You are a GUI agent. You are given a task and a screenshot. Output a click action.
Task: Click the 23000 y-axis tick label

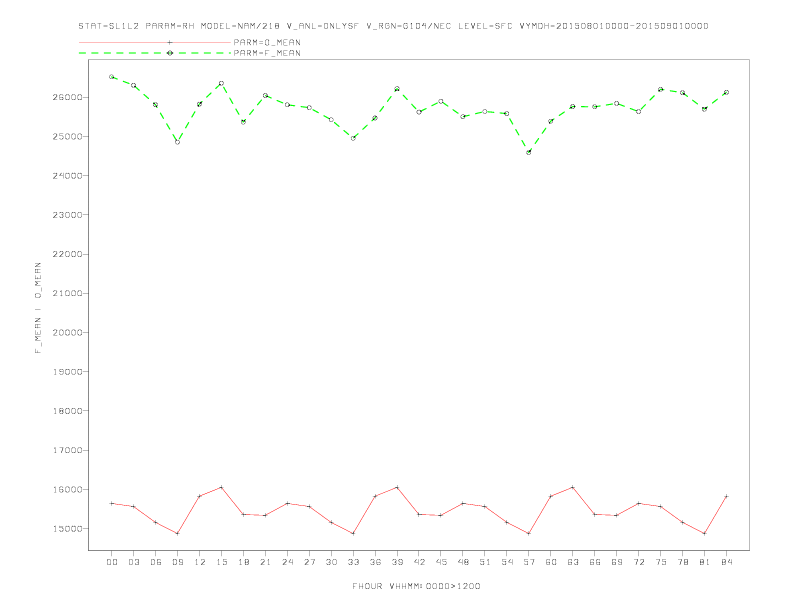[68, 215]
